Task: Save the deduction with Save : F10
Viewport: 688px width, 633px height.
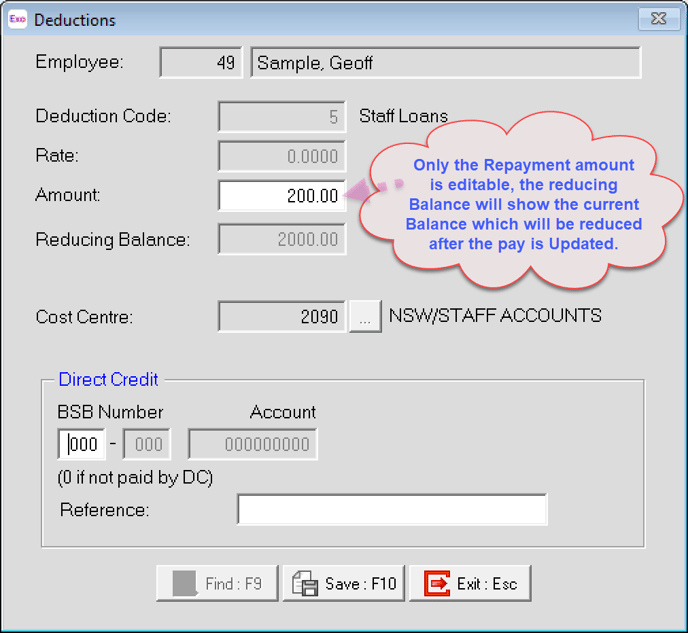Action: click(344, 583)
